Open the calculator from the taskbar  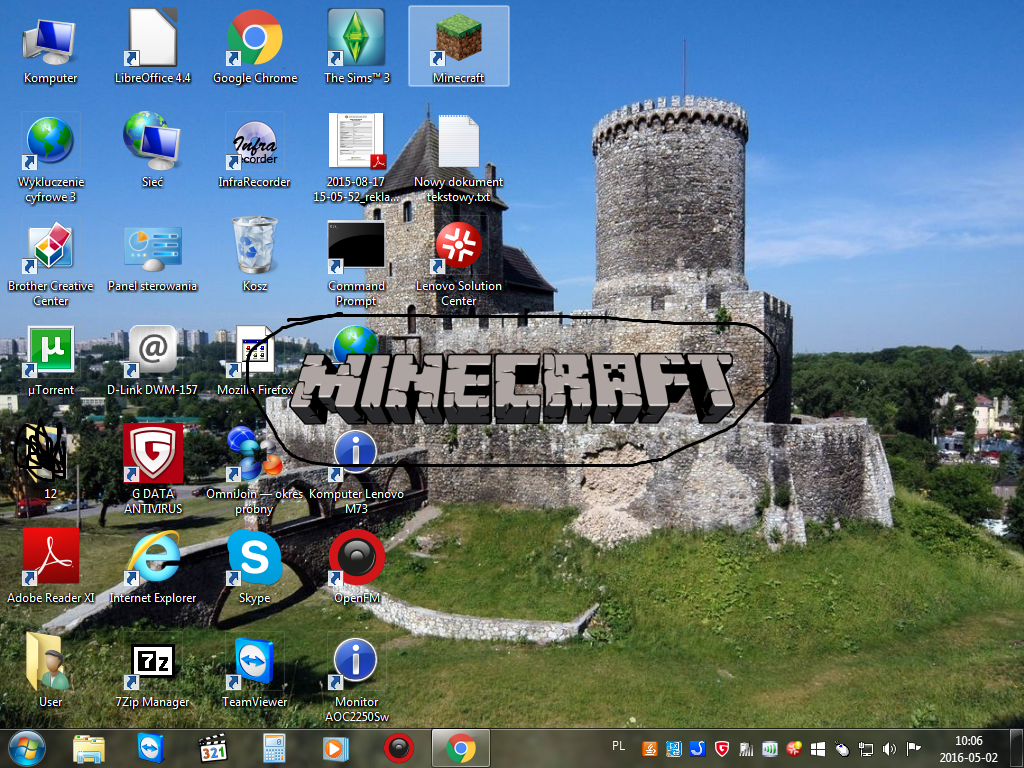[x=274, y=747]
